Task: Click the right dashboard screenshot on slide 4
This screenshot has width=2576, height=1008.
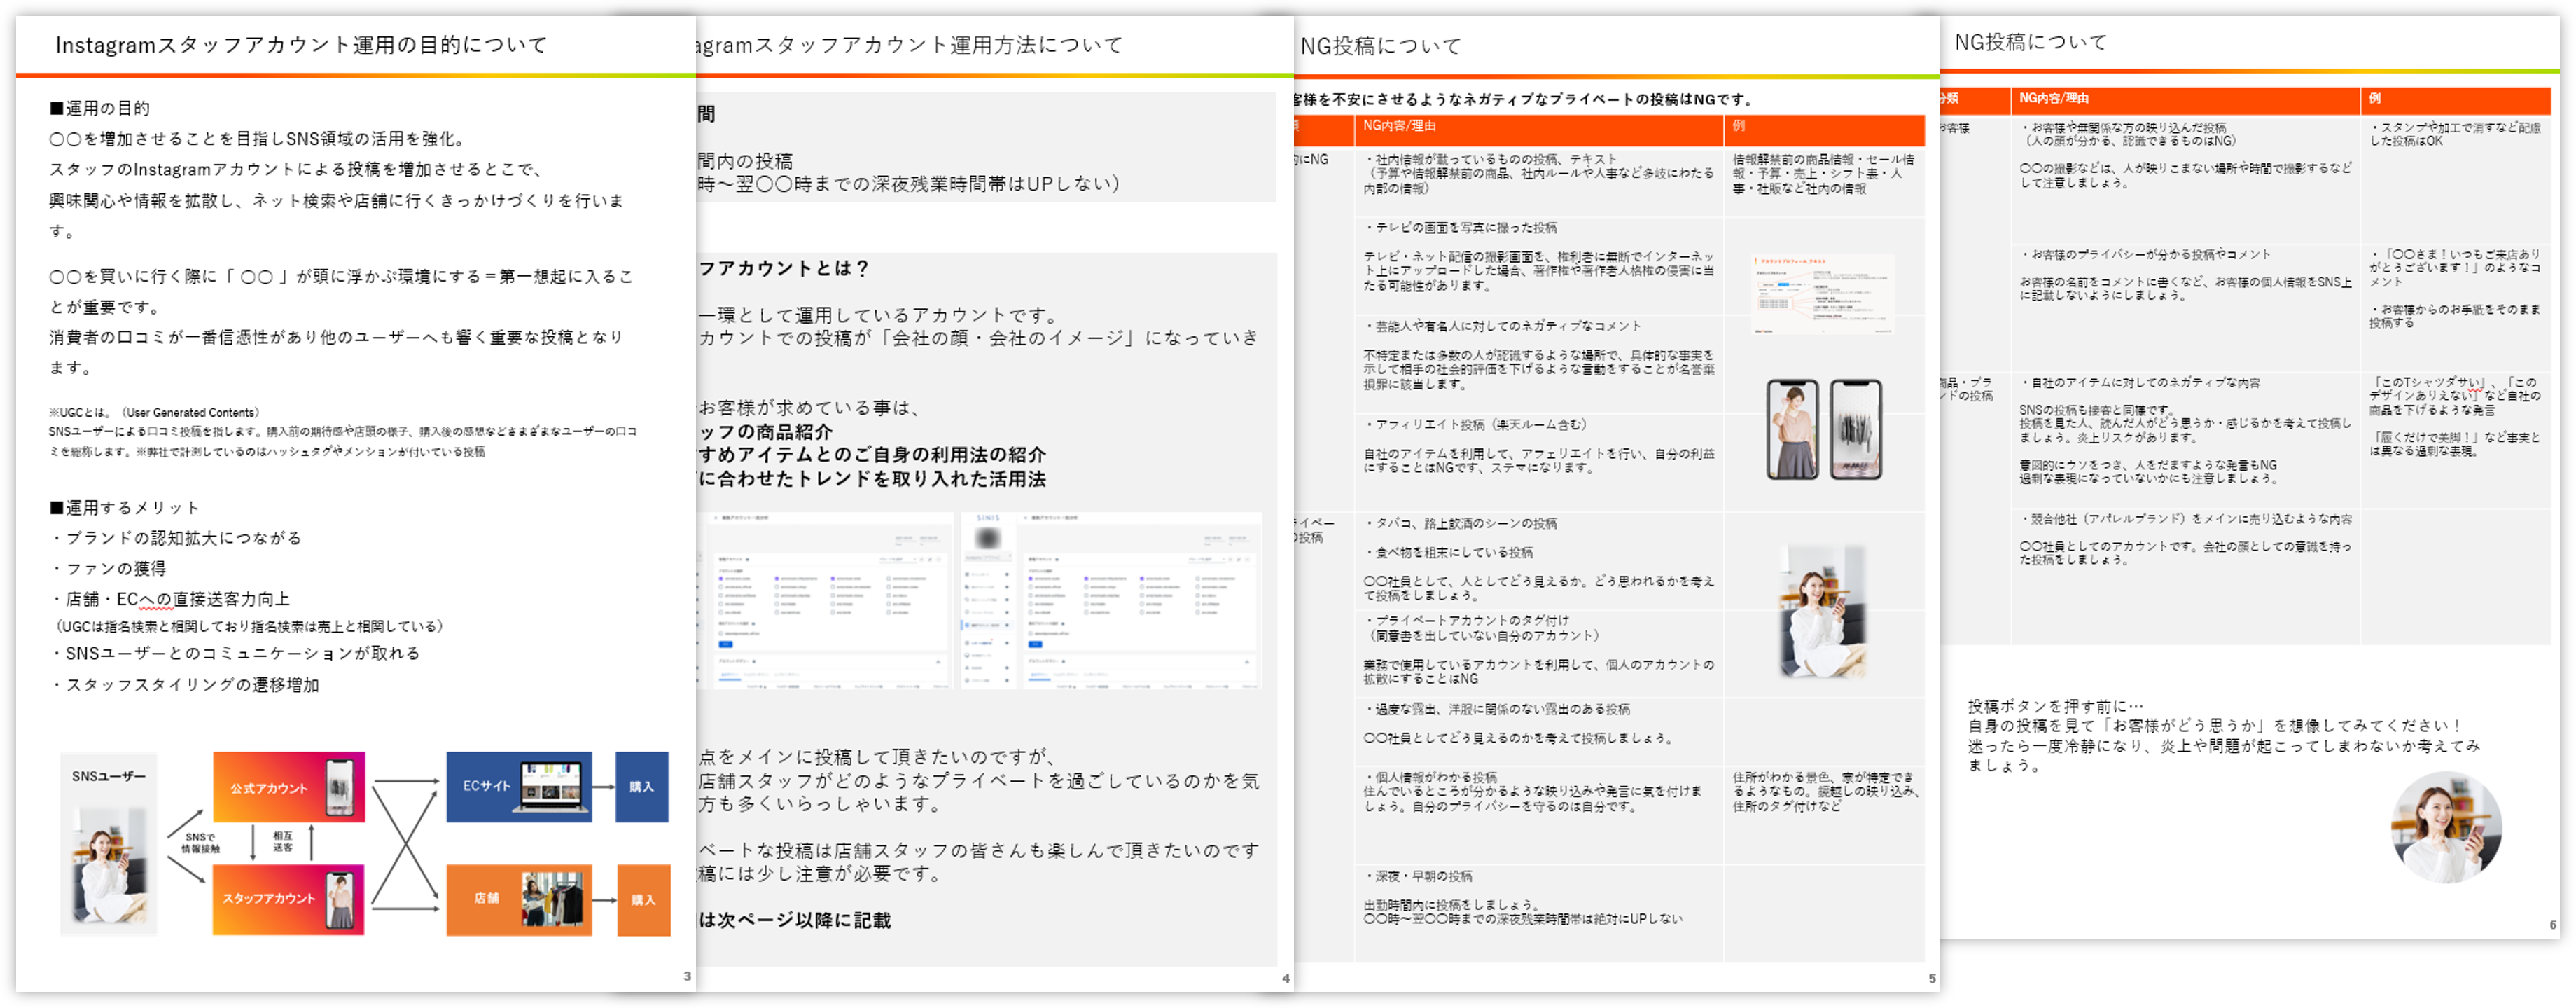Action: point(1111,600)
